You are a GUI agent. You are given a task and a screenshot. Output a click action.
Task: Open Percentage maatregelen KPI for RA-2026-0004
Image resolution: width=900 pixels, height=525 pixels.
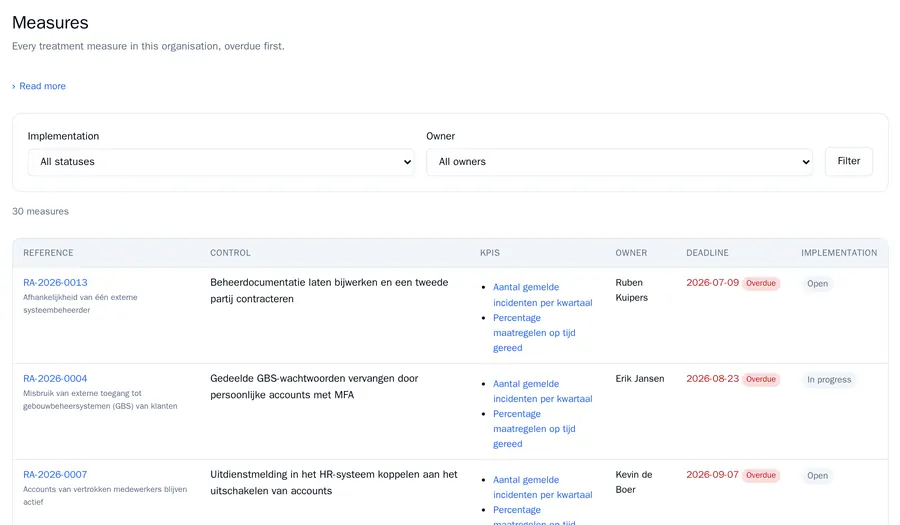pyautogui.click(x=534, y=429)
